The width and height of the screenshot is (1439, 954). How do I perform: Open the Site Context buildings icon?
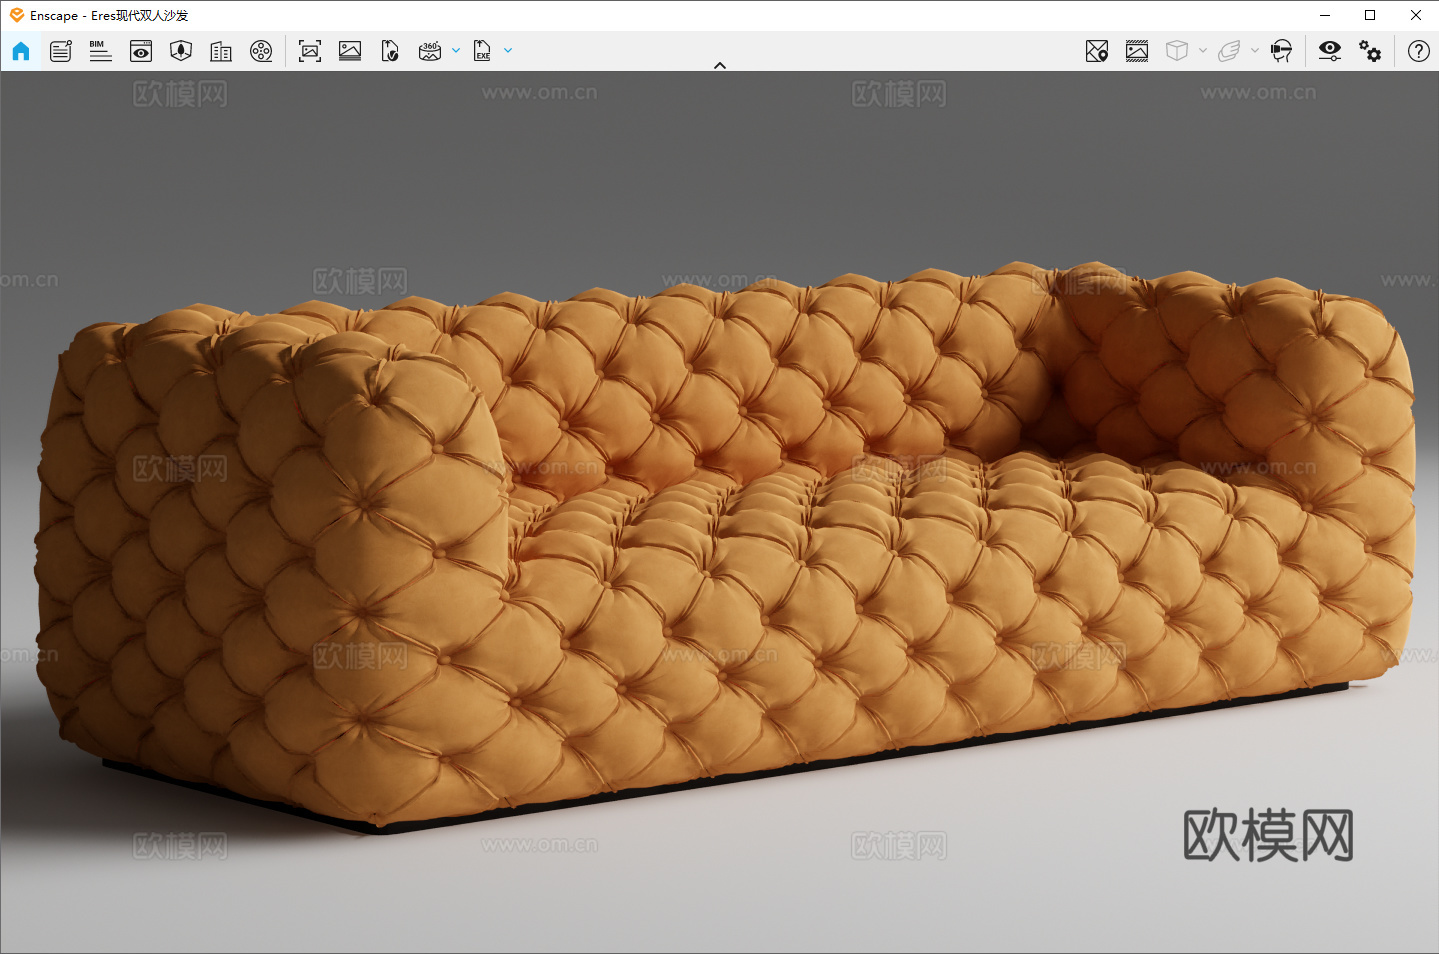[x=221, y=51]
